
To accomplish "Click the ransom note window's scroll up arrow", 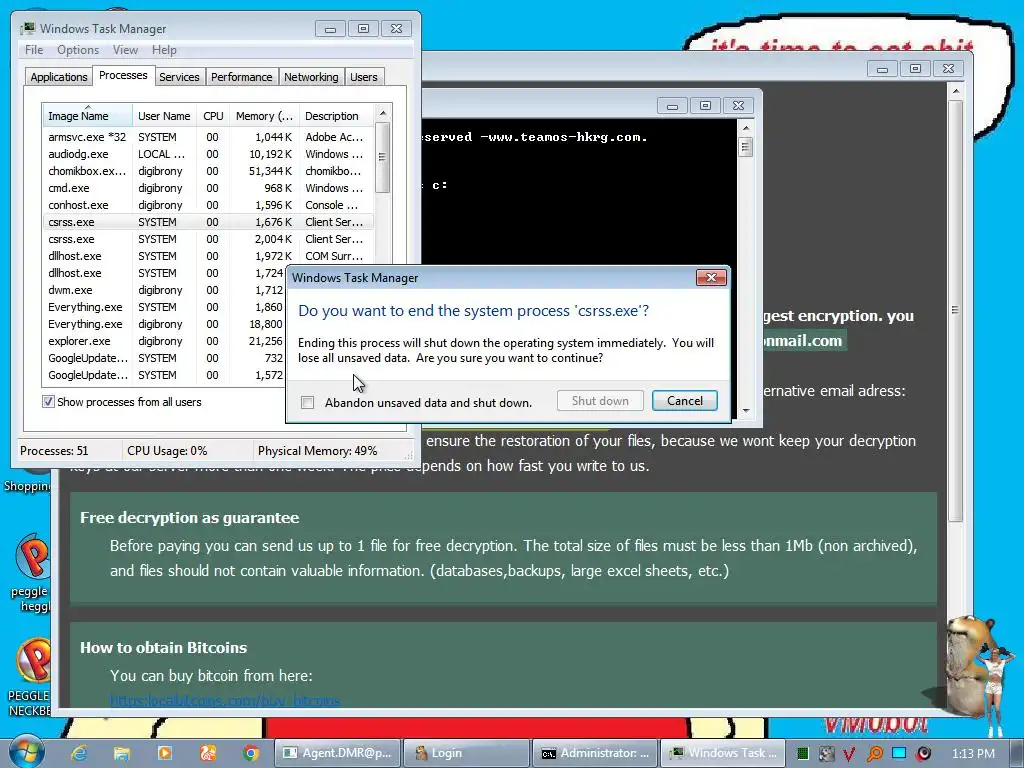I will pos(955,91).
